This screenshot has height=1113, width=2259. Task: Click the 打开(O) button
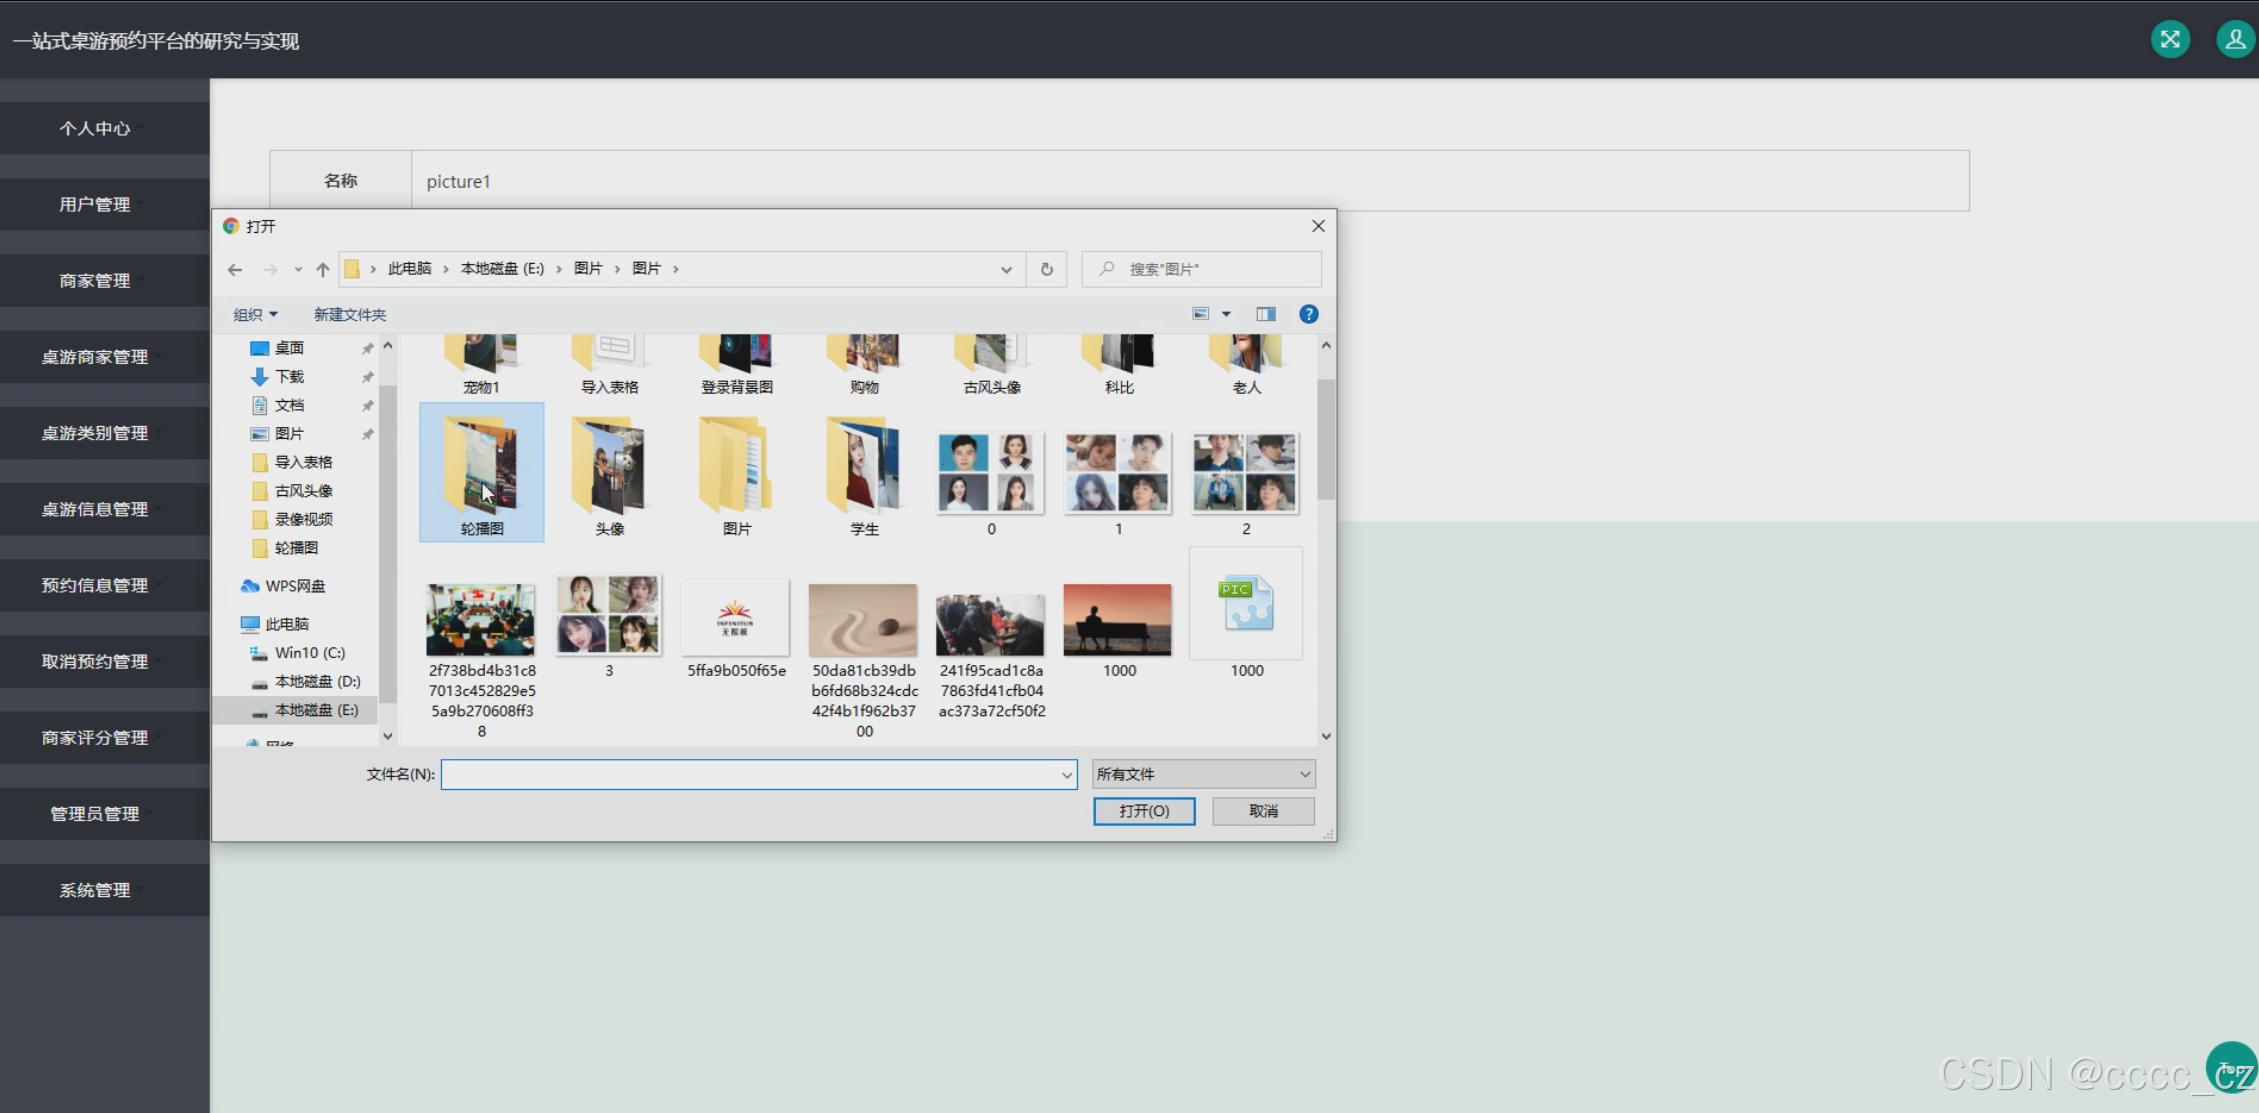[x=1144, y=811]
